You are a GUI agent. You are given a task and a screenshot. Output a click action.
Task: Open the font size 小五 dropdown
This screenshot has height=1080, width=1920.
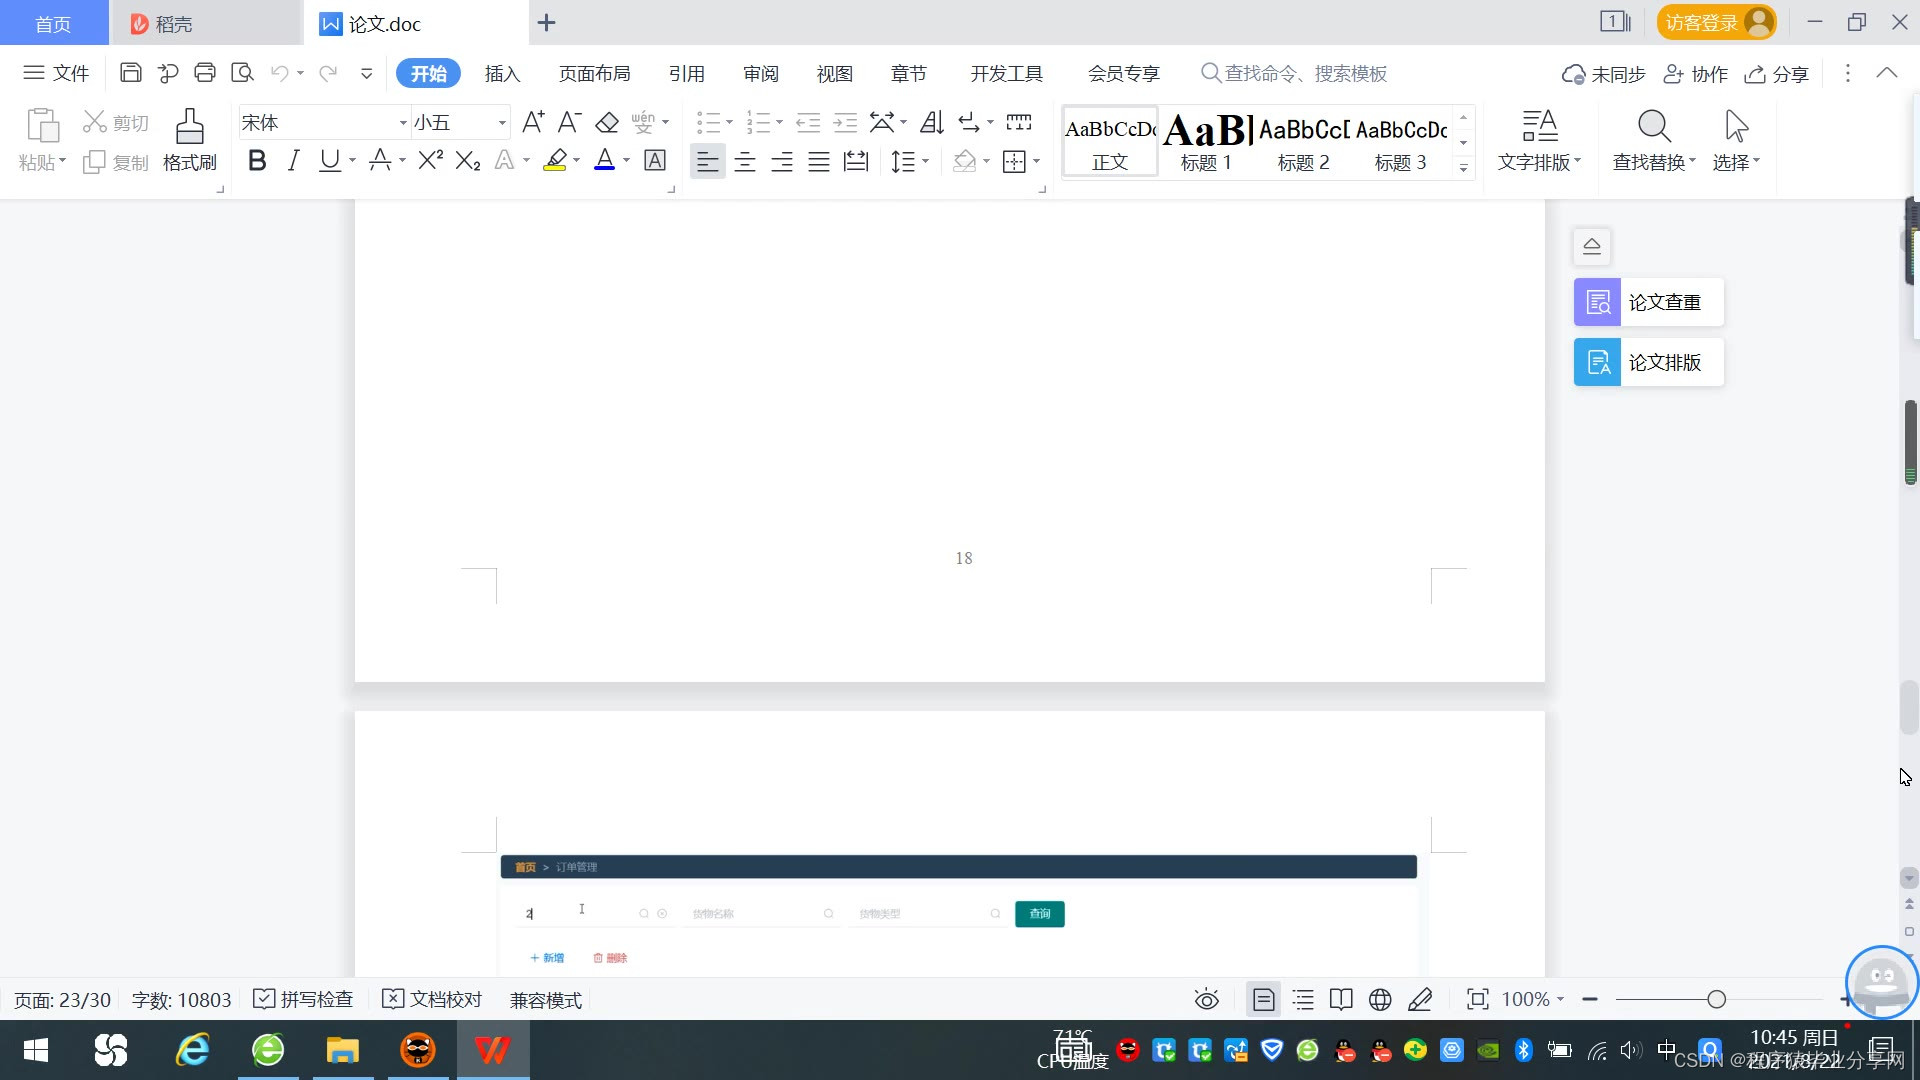point(502,122)
